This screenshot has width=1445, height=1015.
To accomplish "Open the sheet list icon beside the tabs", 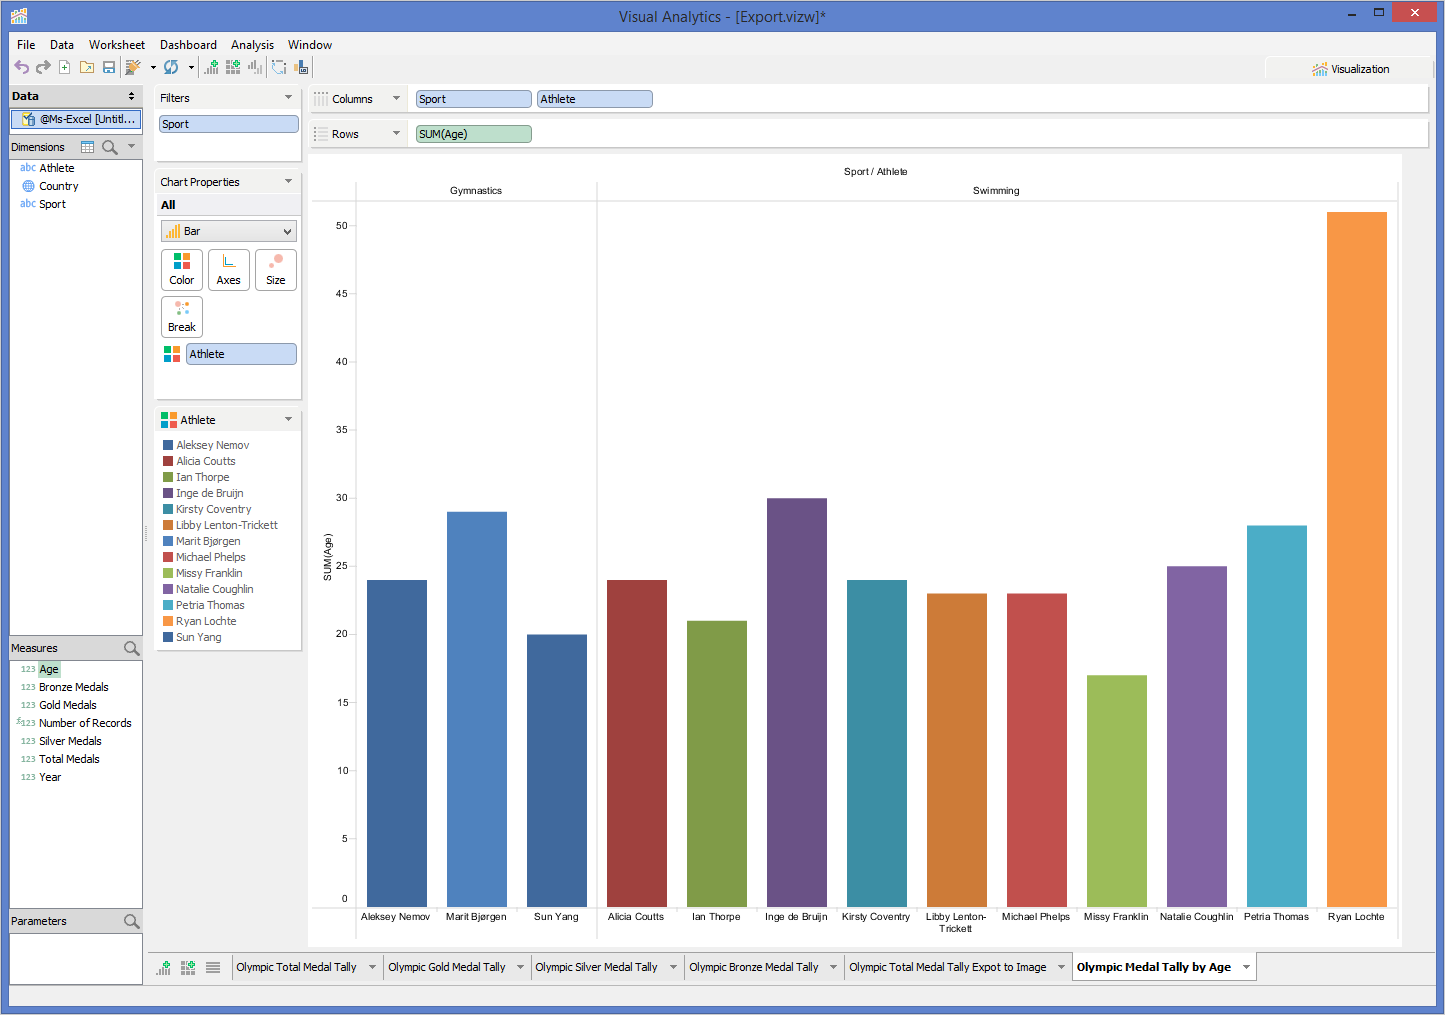I will pyautogui.click(x=213, y=967).
